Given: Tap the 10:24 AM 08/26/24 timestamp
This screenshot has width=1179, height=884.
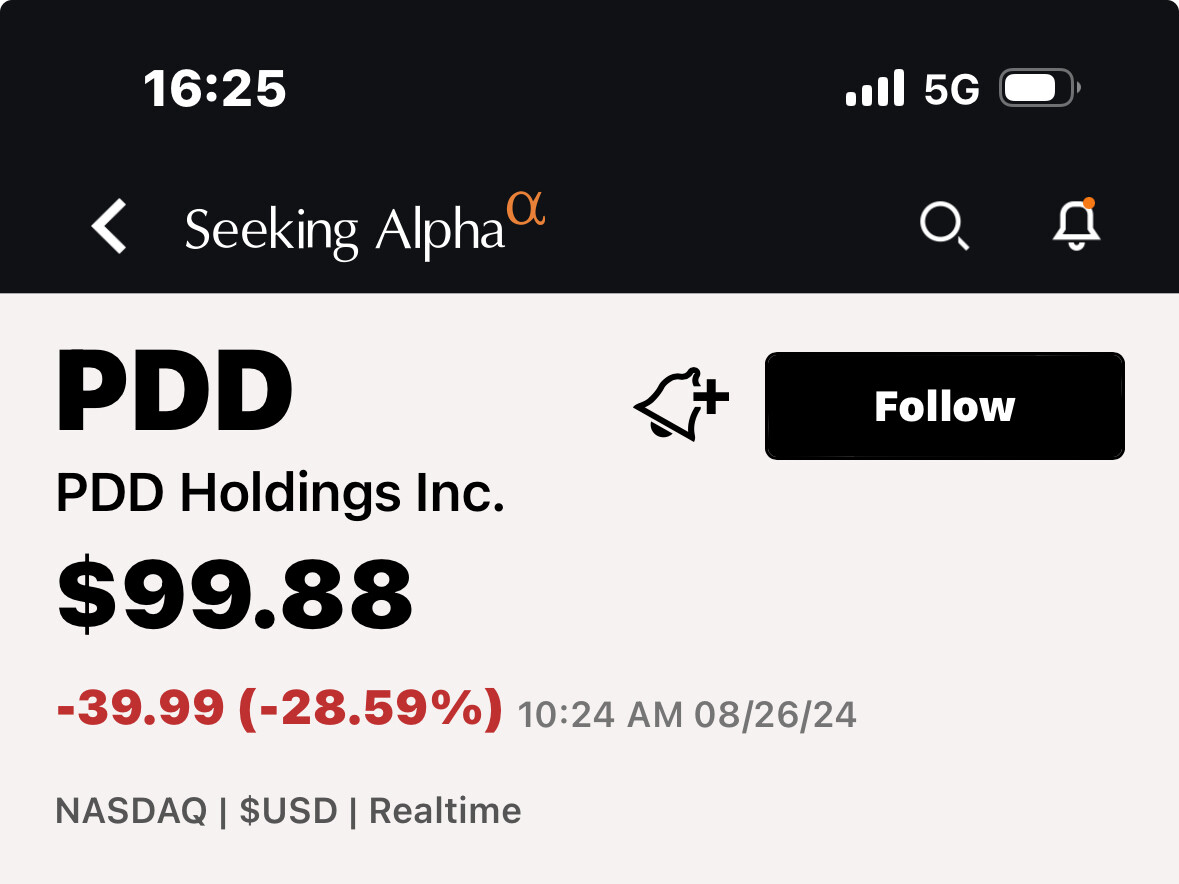Looking at the screenshot, I should click(687, 715).
